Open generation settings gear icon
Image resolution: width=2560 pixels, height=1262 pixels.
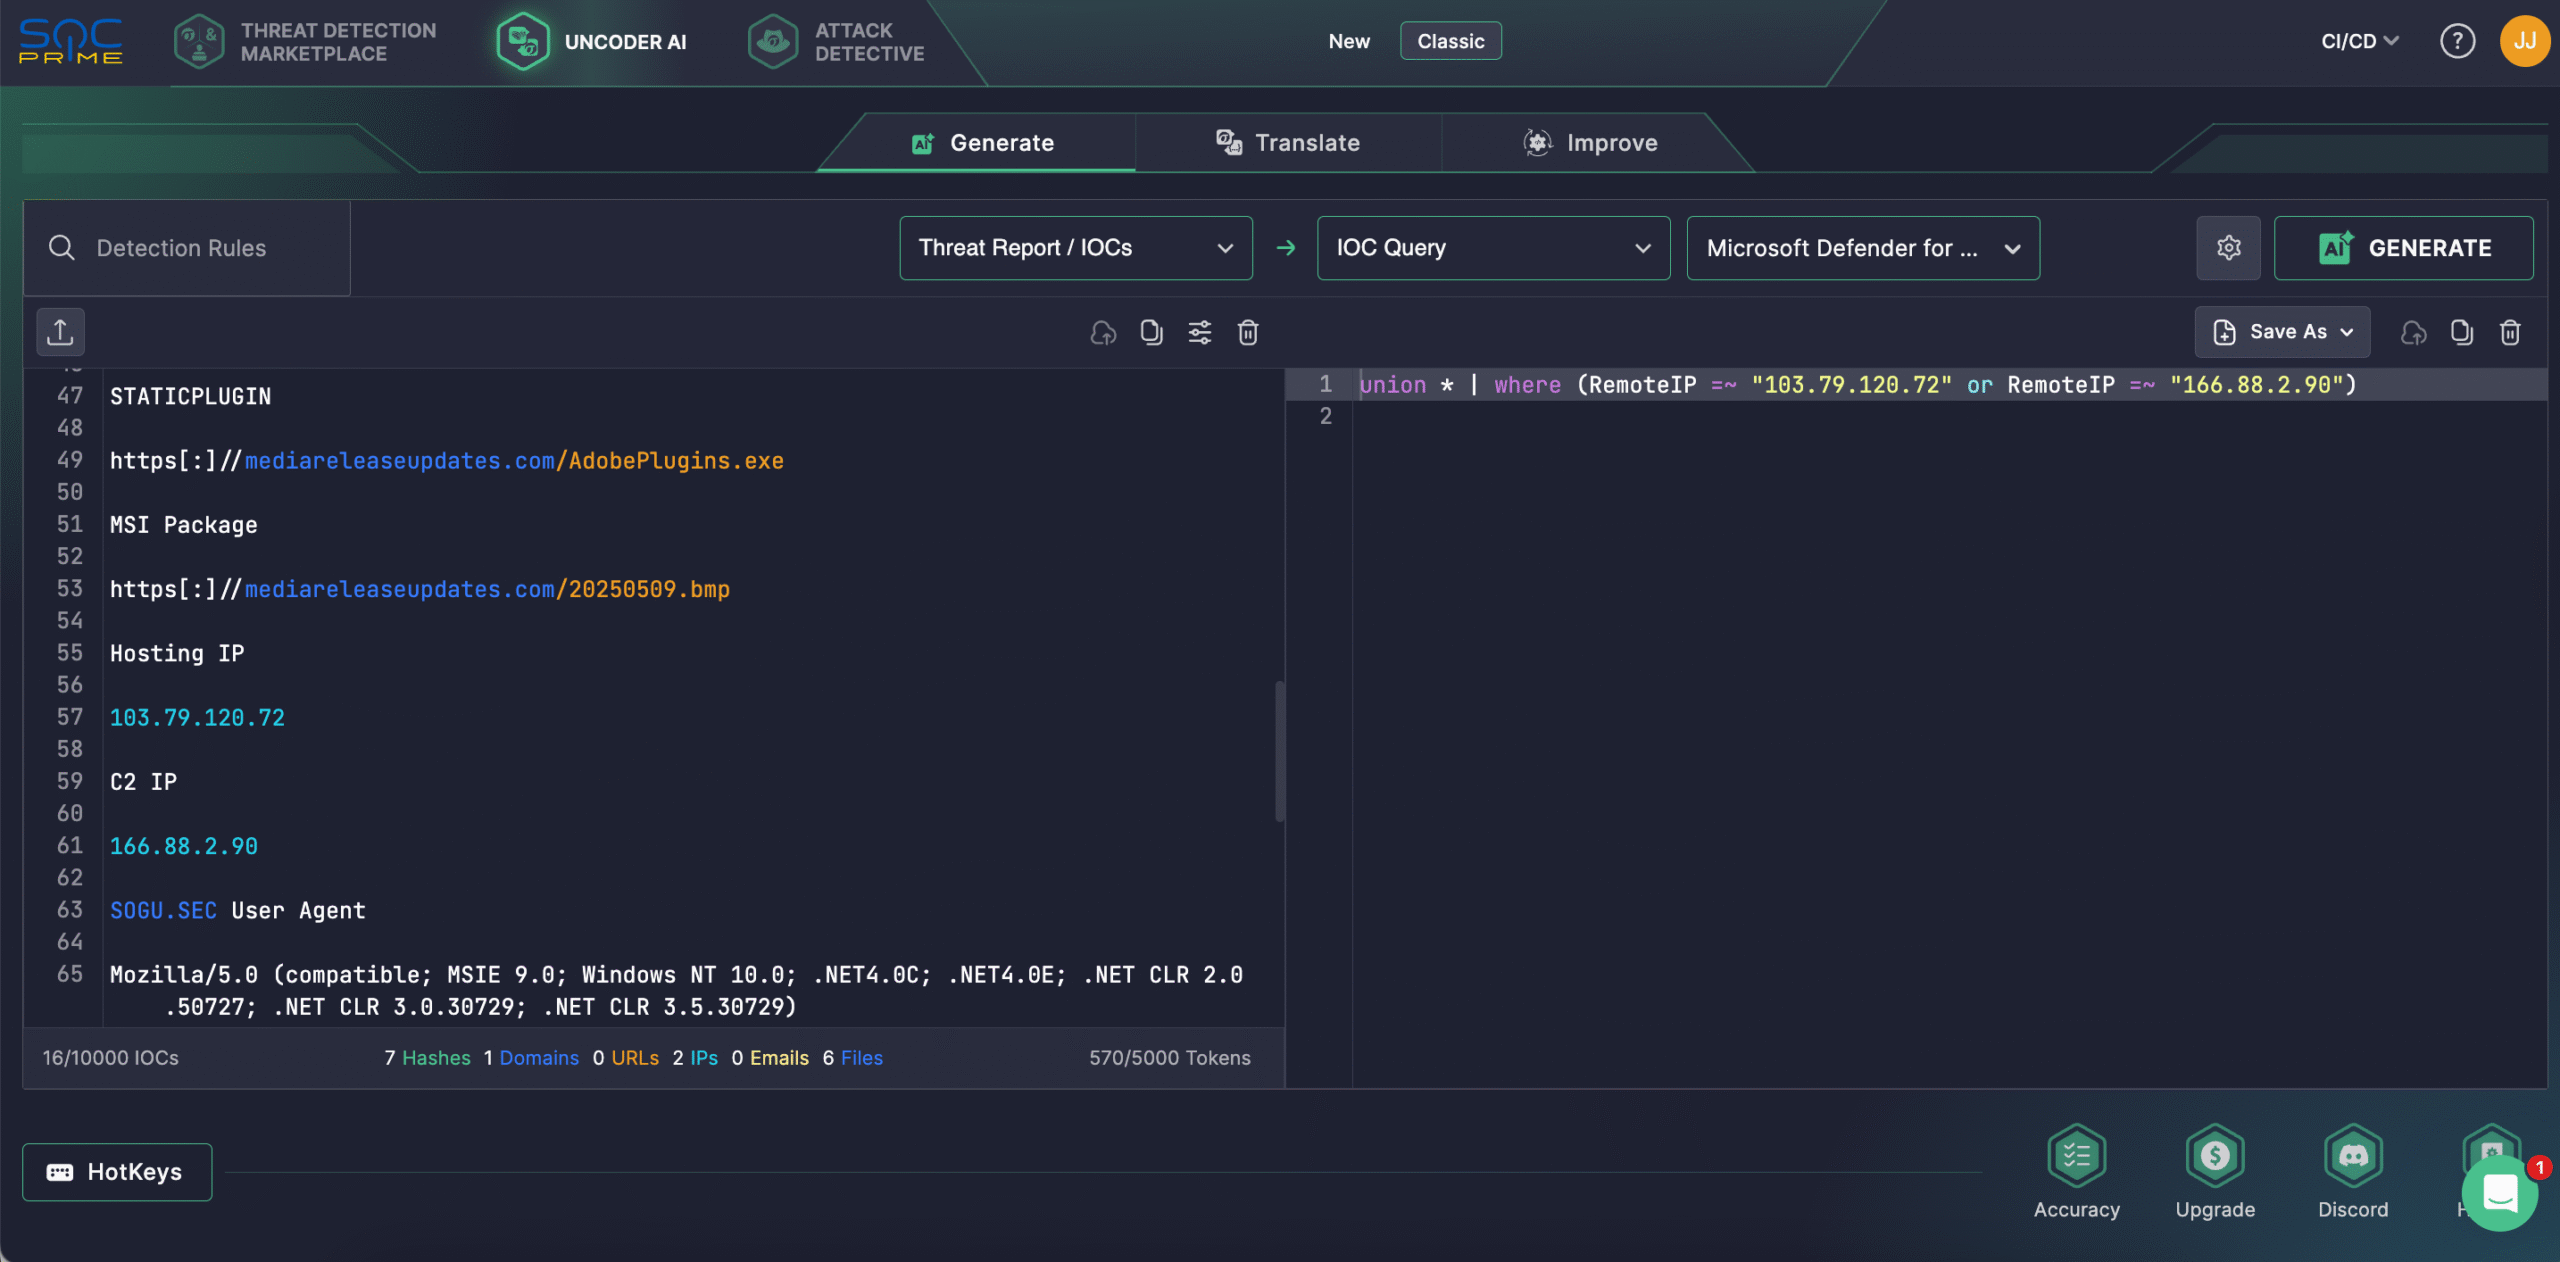tap(2228, 248)
